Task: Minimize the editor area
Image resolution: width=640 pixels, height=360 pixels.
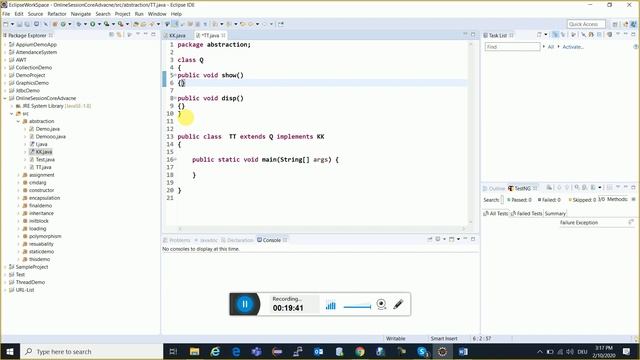Action: pyautogui.click(x=465, y=35)
